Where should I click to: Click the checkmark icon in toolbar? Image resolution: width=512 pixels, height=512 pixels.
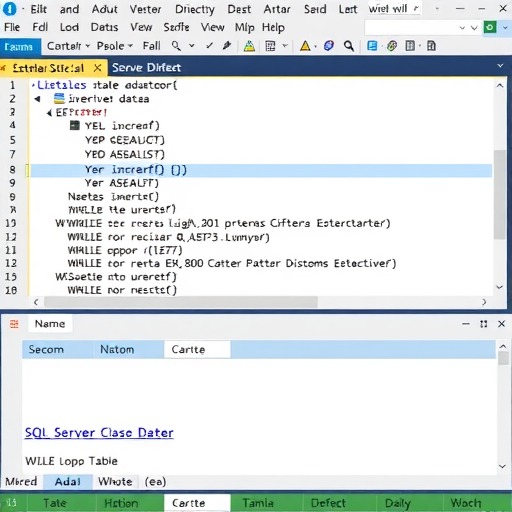click(x=209, y=46)
